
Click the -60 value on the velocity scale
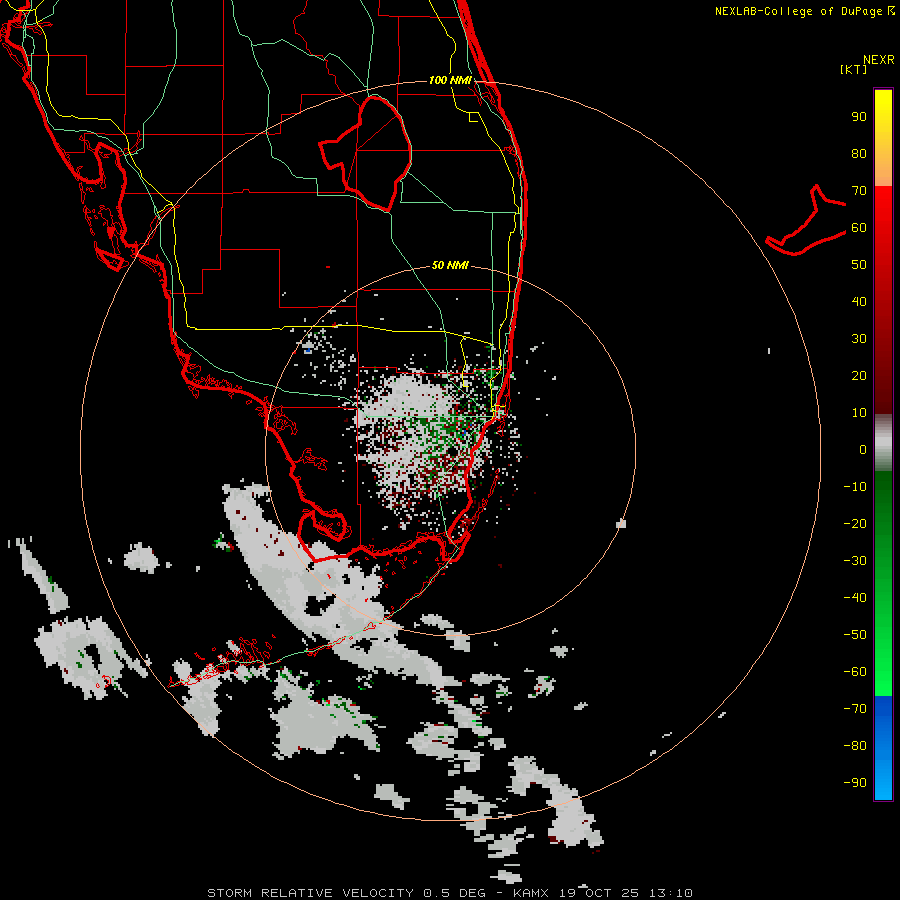855,672
